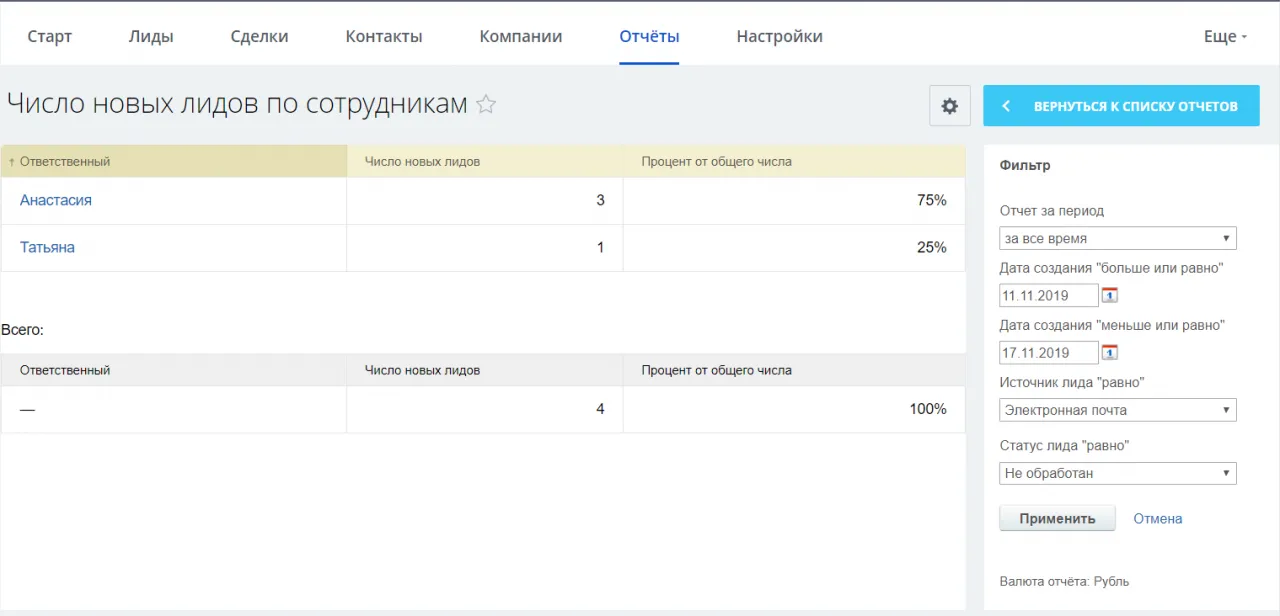Mark the report as favorite with the star

coord(486,104)
